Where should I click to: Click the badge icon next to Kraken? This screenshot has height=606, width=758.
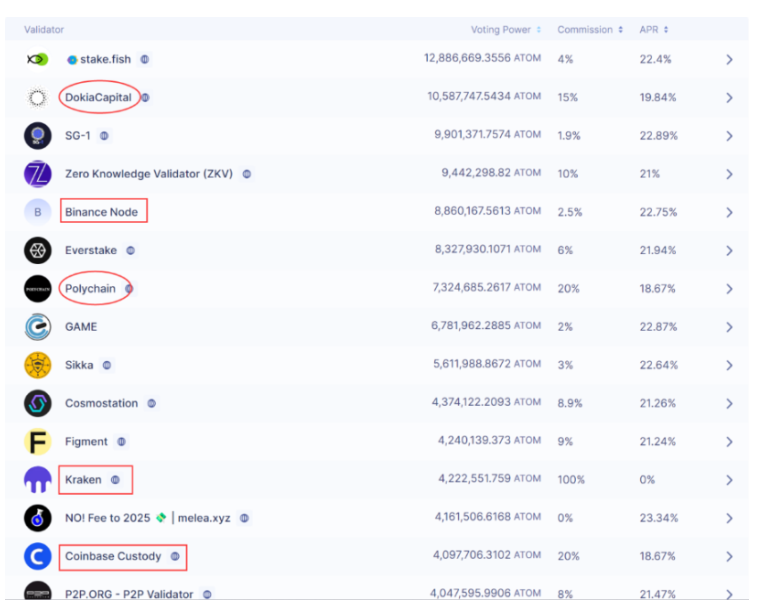[x=115, y=480]
